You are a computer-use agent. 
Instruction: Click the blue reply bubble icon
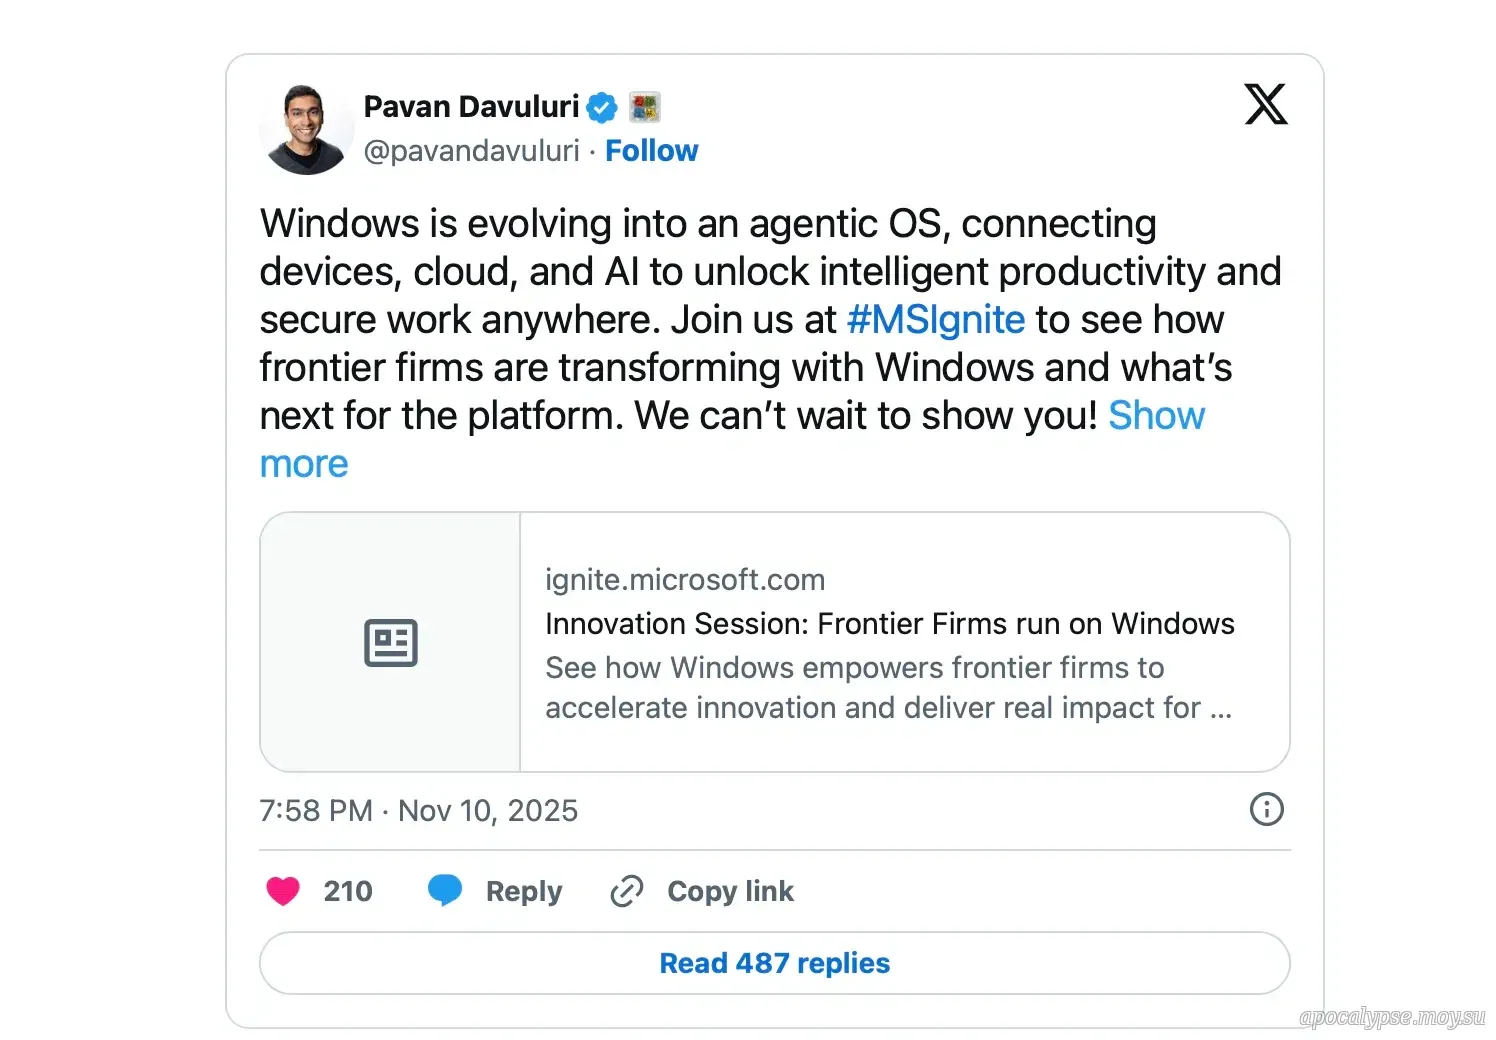pos(445,889)
